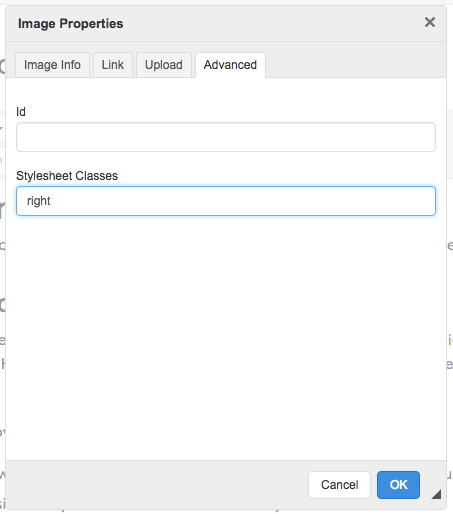Open the Link tab
Viewport: 453px width, 514px height.
(113, 65)
